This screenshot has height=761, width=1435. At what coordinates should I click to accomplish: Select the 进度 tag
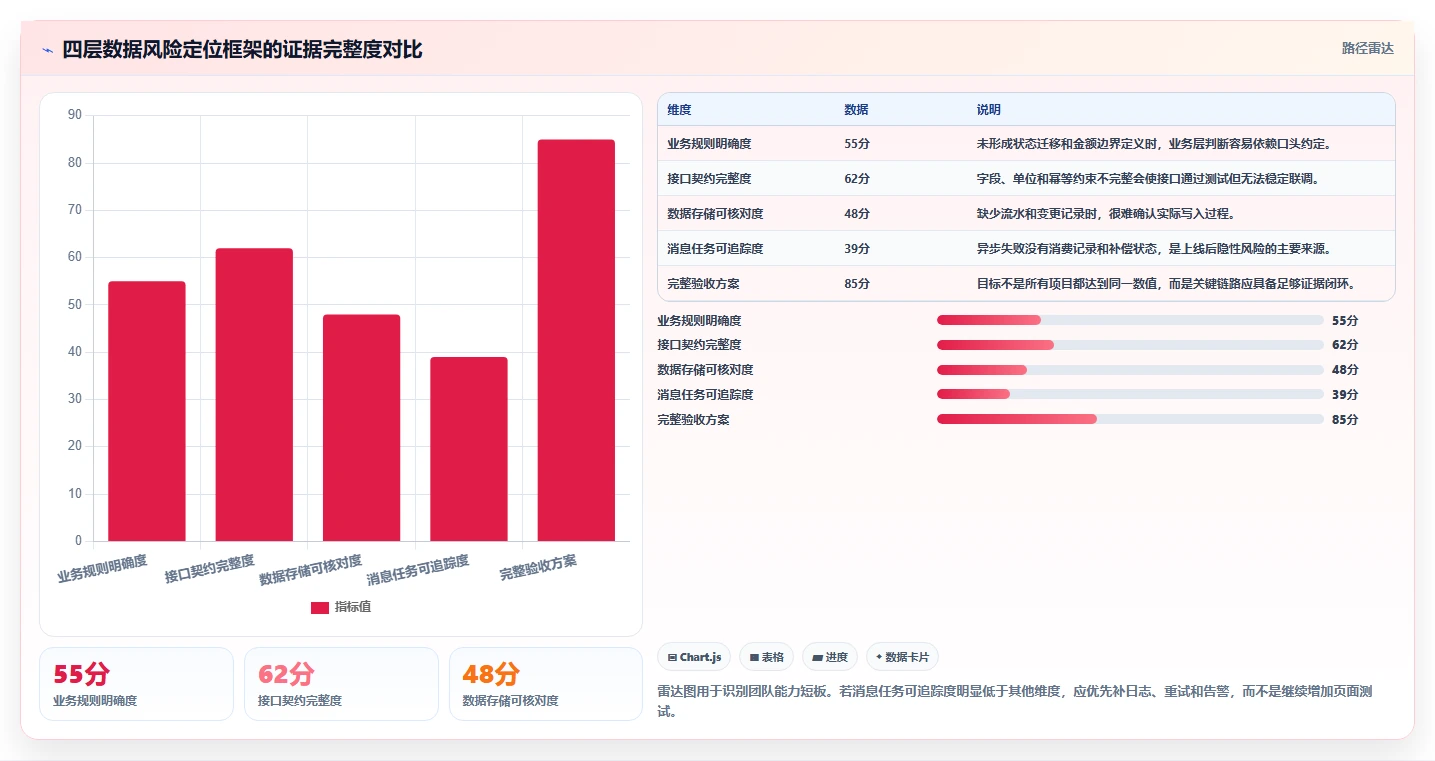click(x=830, y=657)
